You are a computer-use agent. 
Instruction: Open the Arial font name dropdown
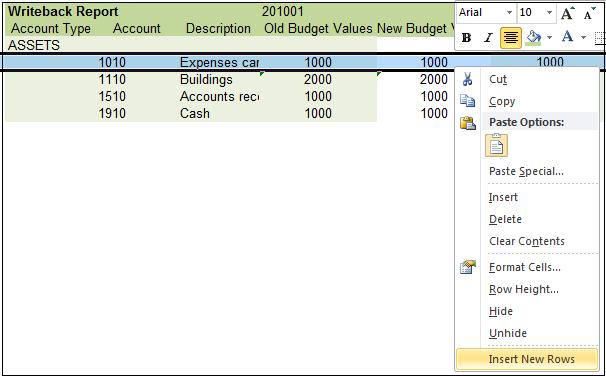coord(509,13)
